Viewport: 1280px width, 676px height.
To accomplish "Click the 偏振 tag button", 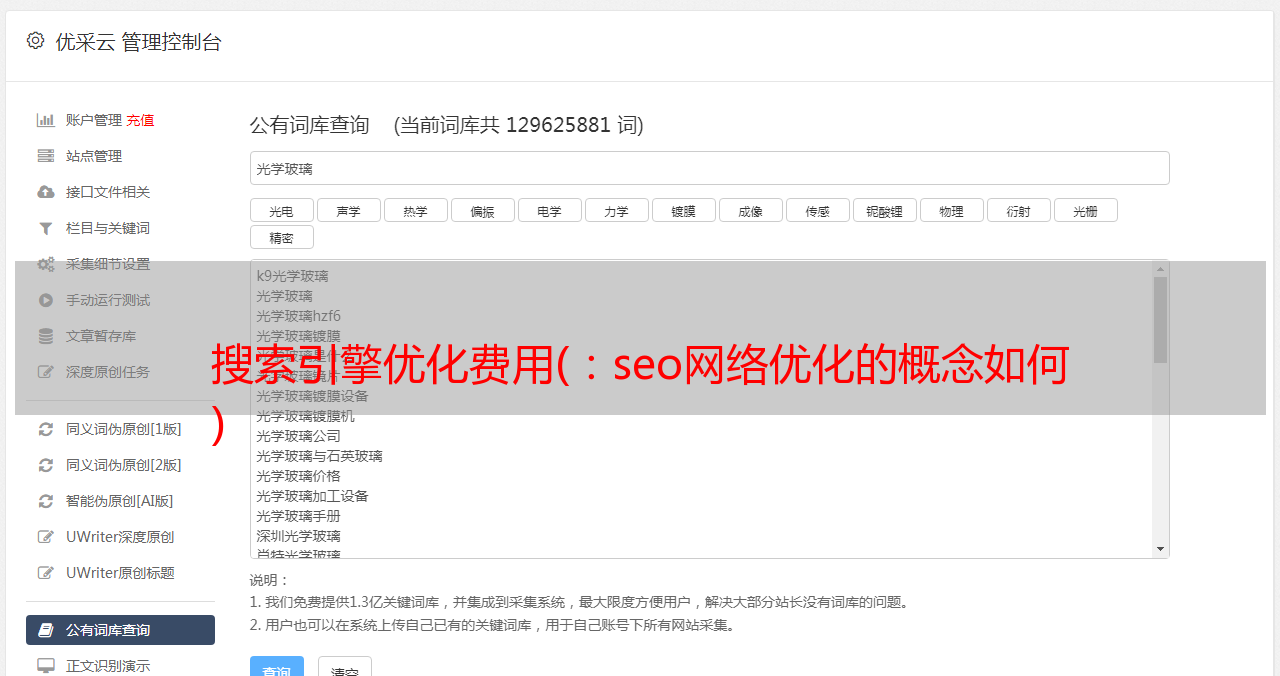I will point(483,211).
